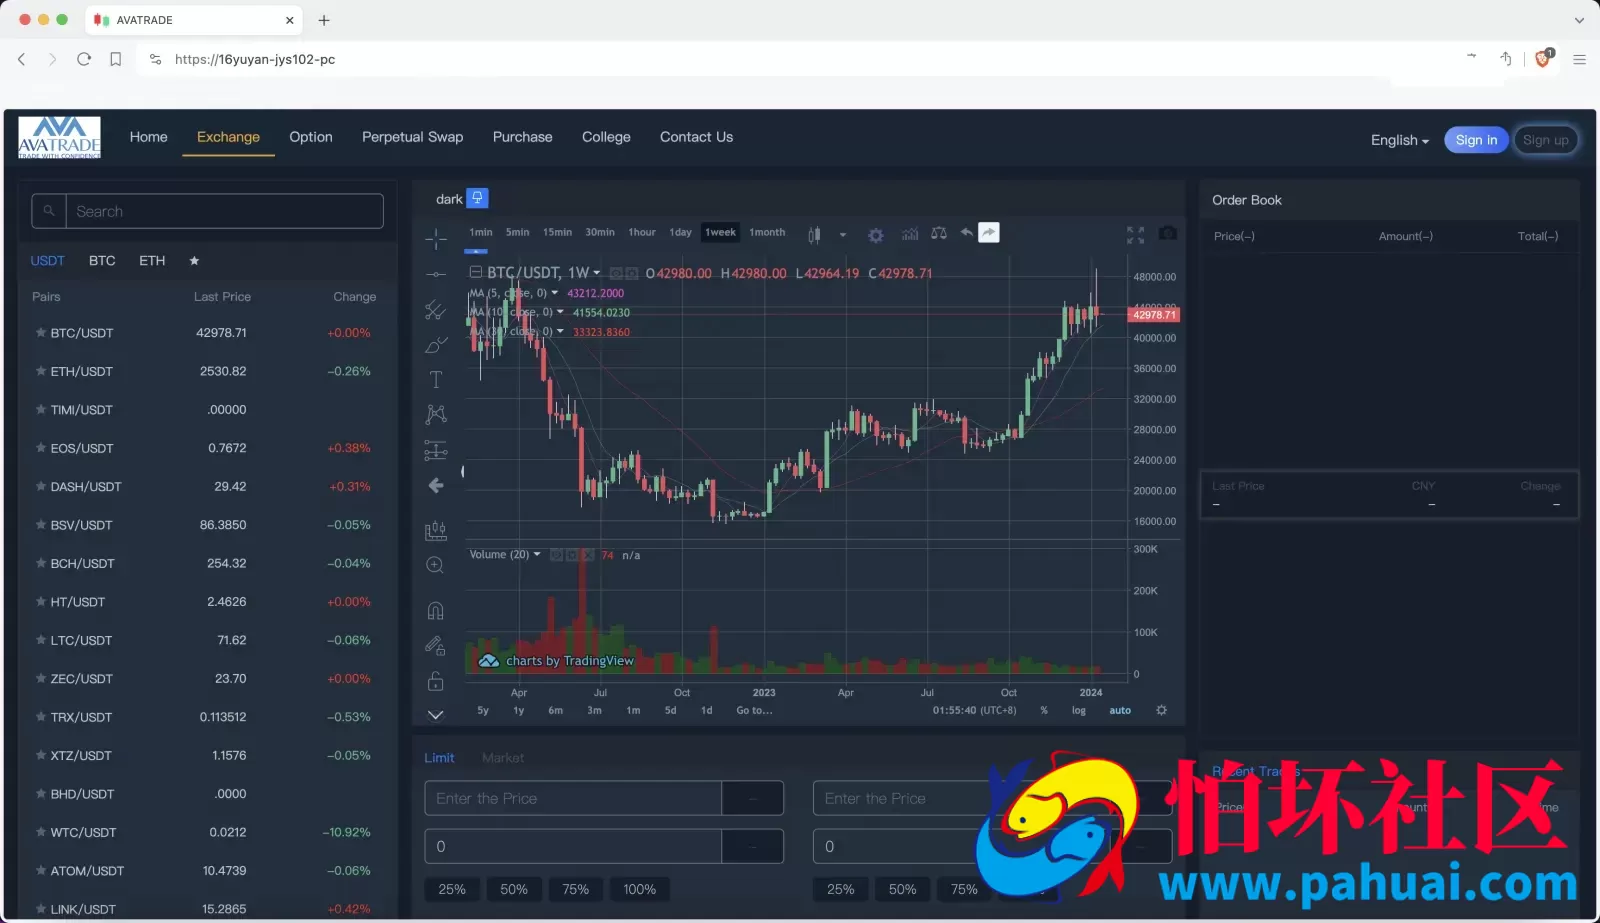This screenshot has width=1600, height=923.
Task: Open MA 5 indicator dropdown
Action: (555, 293)
